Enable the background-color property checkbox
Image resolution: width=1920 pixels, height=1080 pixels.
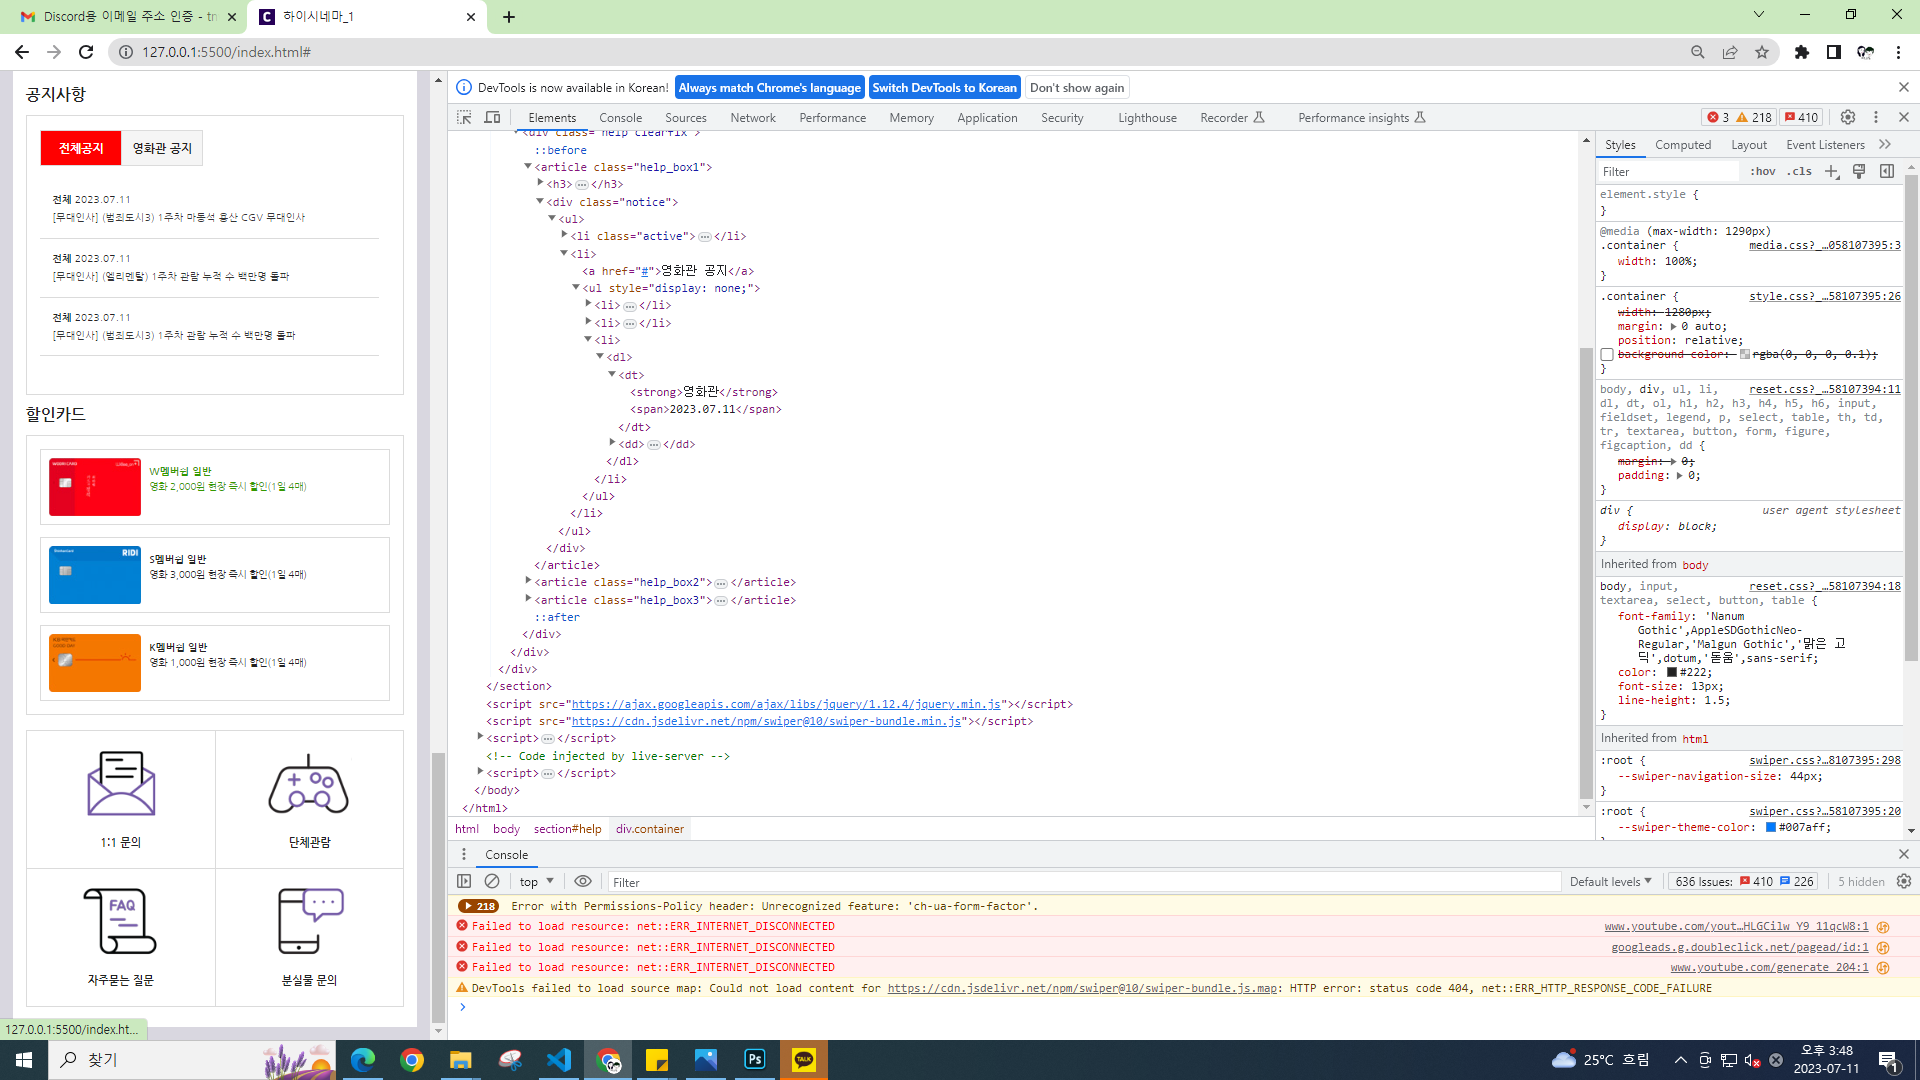[x=1607, y=354]
